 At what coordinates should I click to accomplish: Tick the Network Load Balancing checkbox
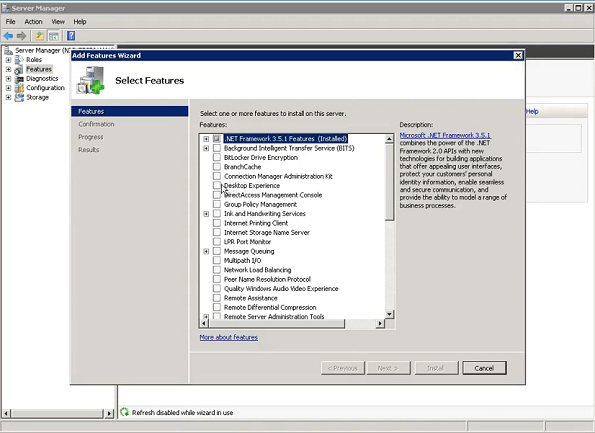pos(217,270)
